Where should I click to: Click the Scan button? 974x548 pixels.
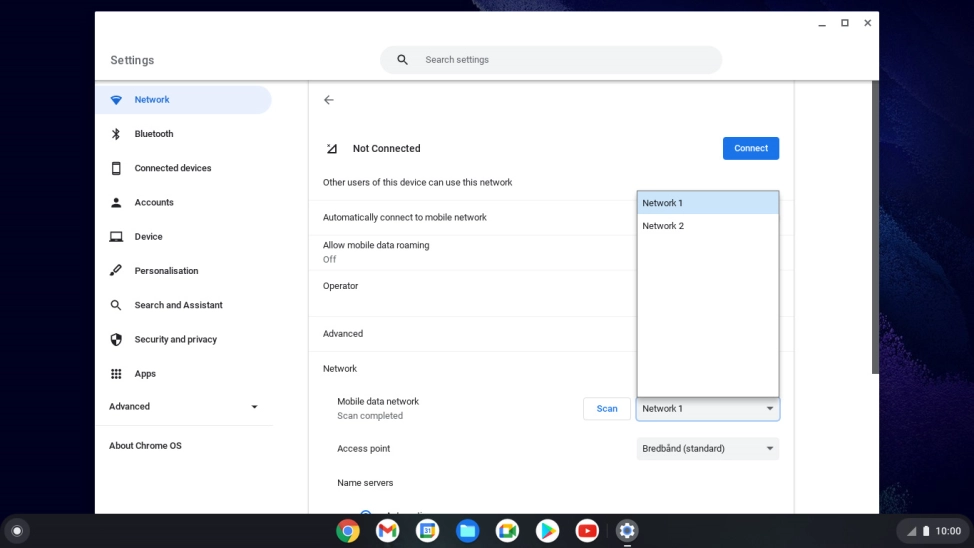[607, 409]
